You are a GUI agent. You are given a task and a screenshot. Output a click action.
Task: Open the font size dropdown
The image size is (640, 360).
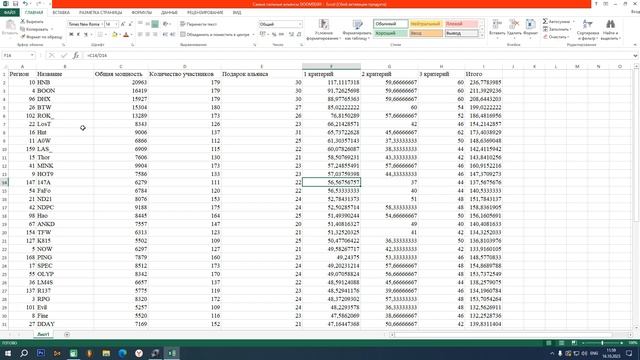[116, 24]
